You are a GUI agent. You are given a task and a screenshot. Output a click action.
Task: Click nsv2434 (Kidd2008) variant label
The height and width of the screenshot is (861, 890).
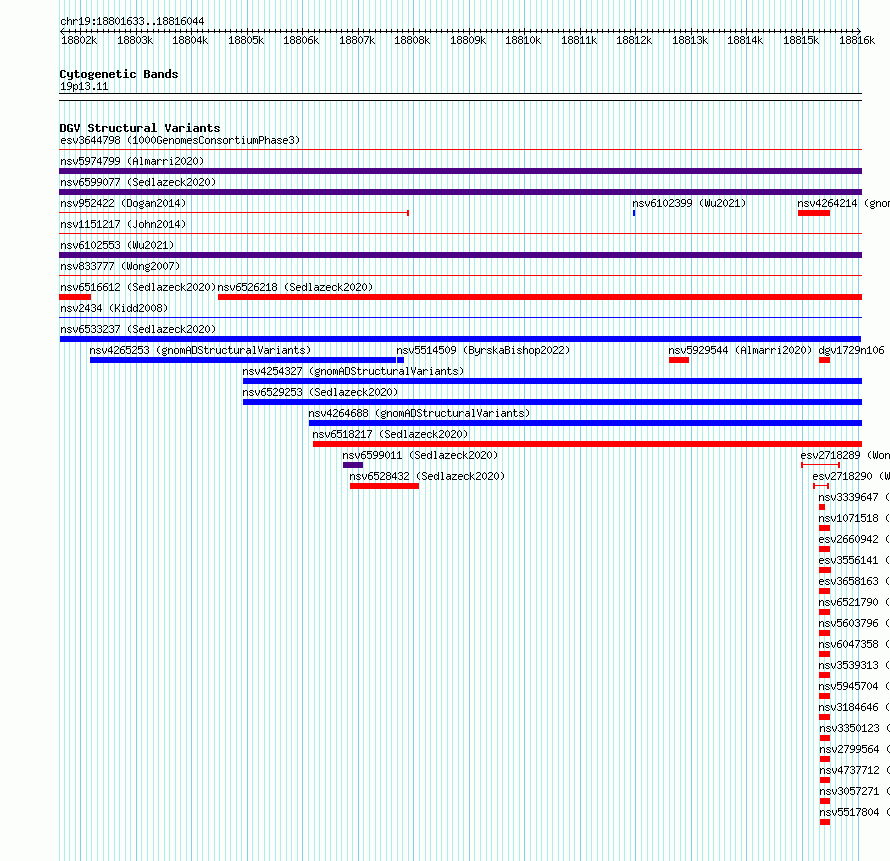tap(114, 308)
